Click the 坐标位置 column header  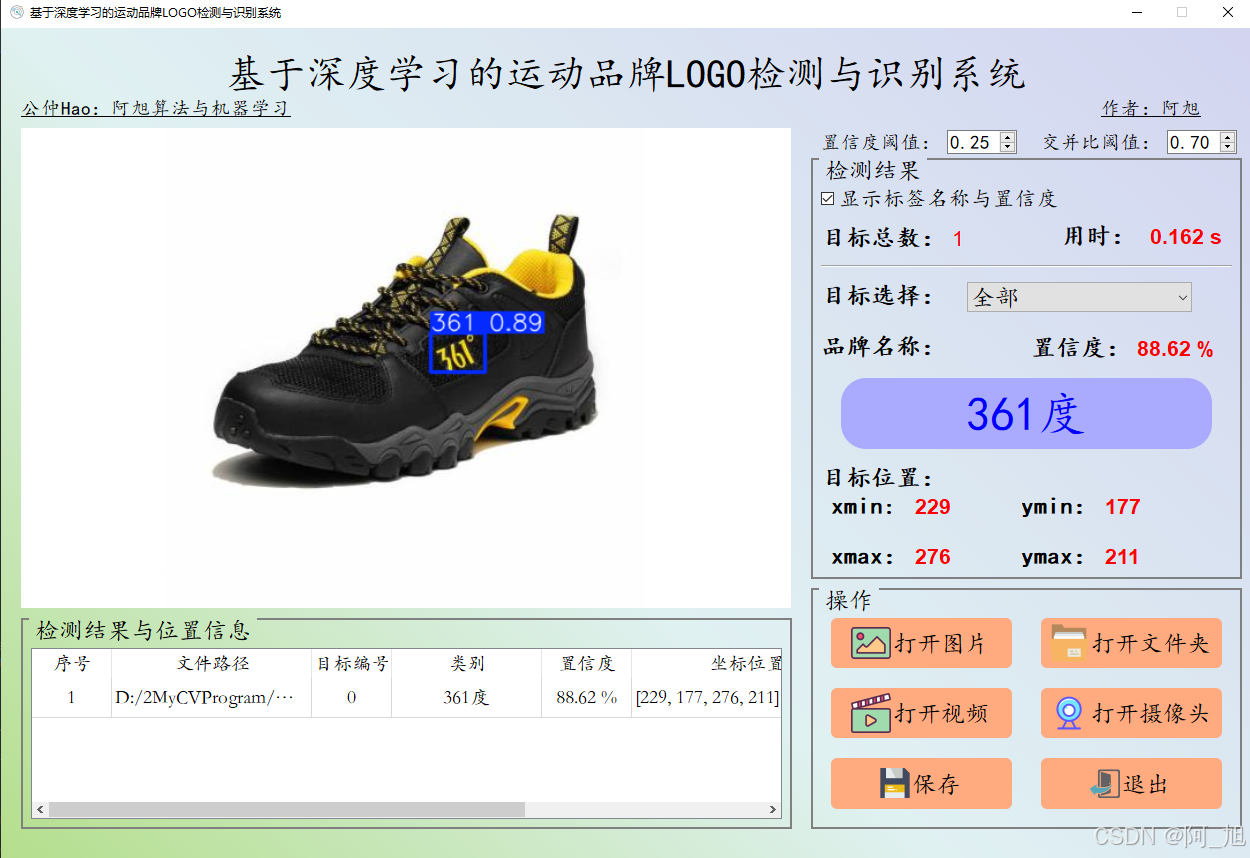coord(707,663)
